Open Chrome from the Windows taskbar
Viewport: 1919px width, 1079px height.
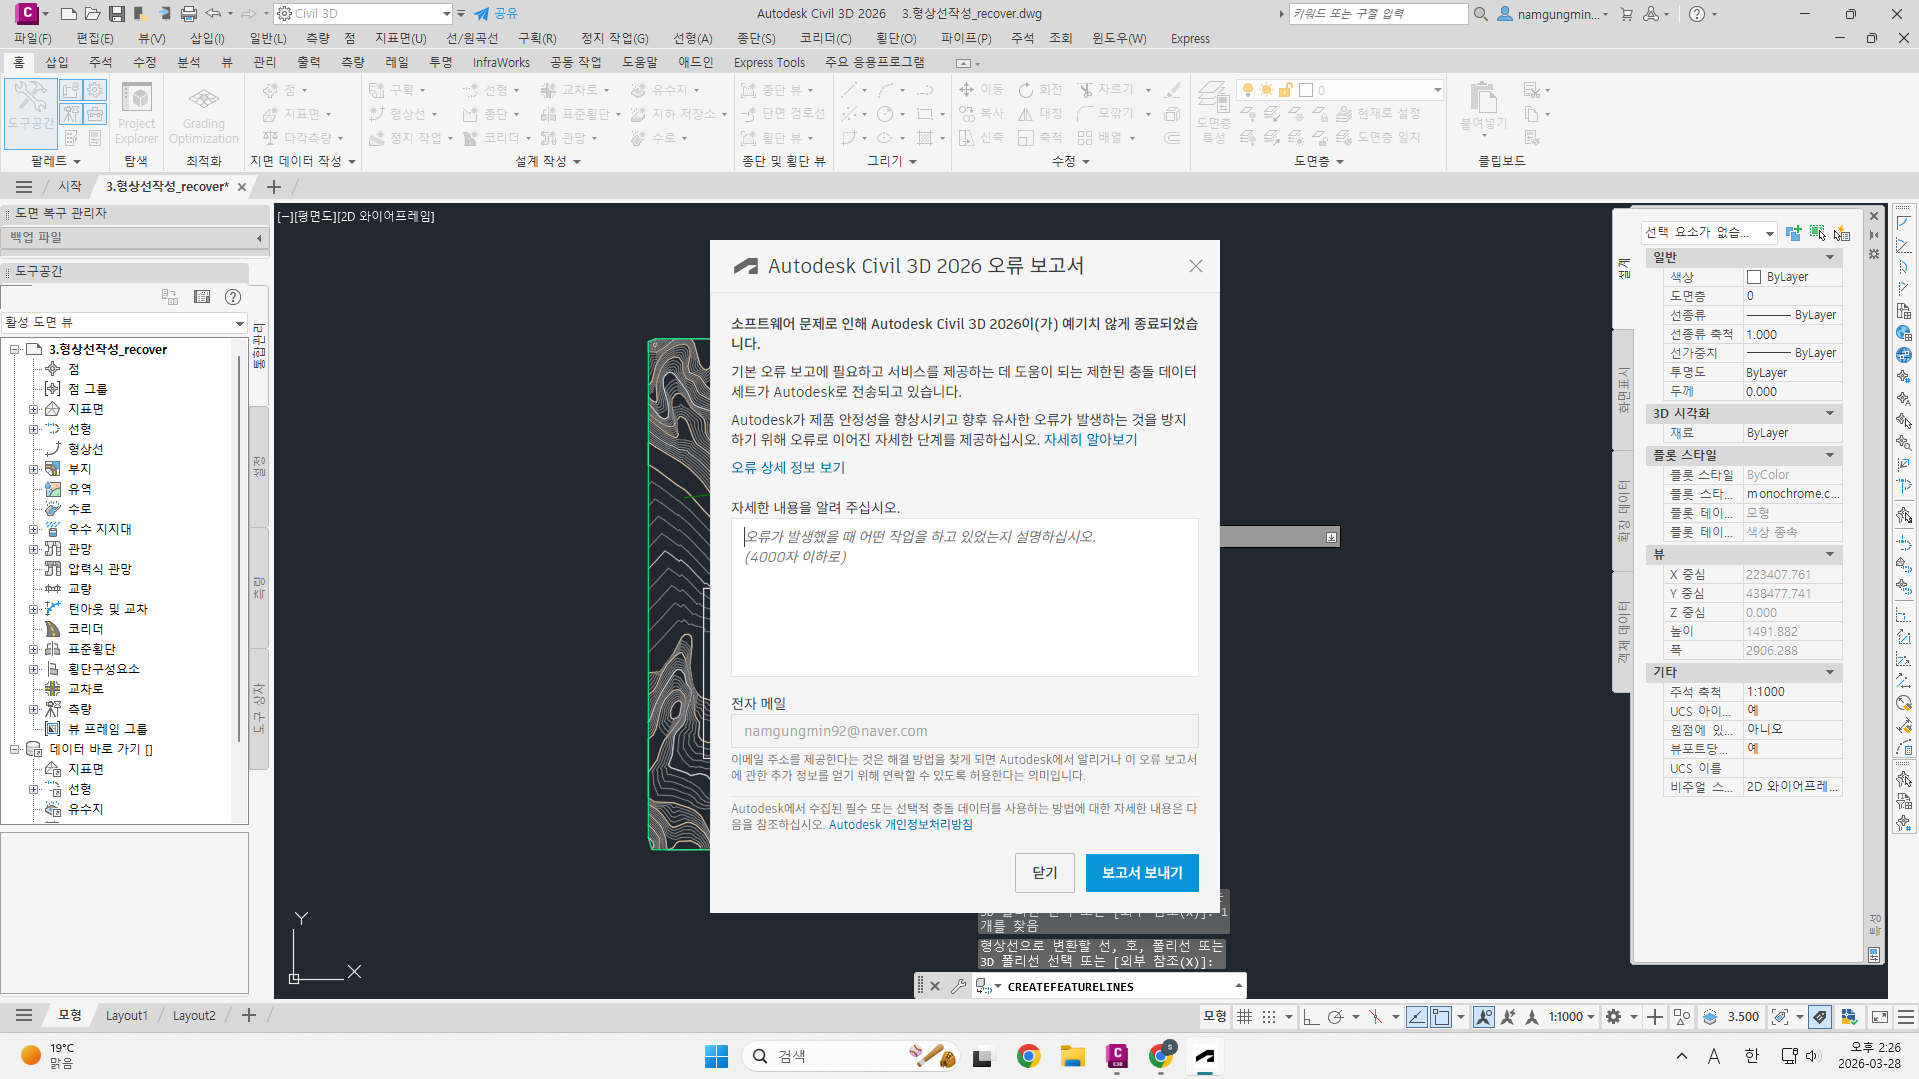click(1028, 1056)
